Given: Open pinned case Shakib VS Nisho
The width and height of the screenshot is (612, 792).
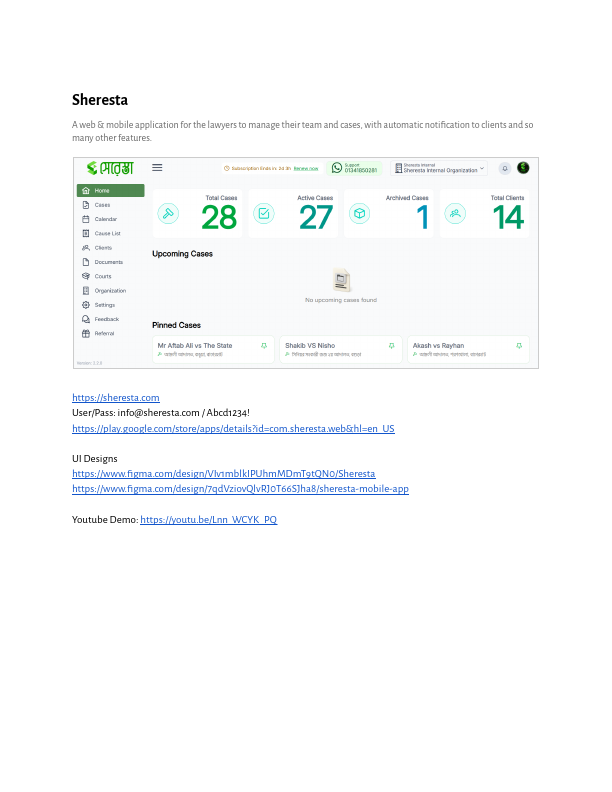Looking at the screenshot, I should tap(341, 349).
